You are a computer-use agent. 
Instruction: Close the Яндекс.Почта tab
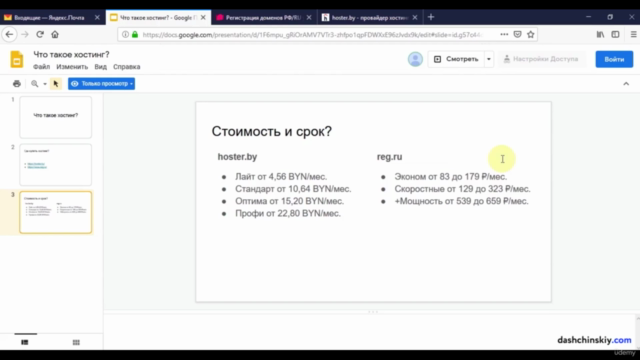pyautogui.click(x=97, y=18)
